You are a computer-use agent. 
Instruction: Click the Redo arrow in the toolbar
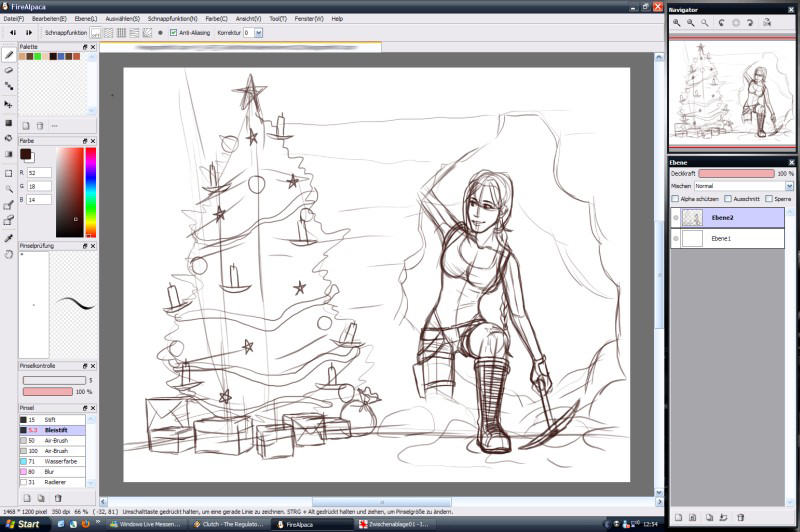coord(29,33)
